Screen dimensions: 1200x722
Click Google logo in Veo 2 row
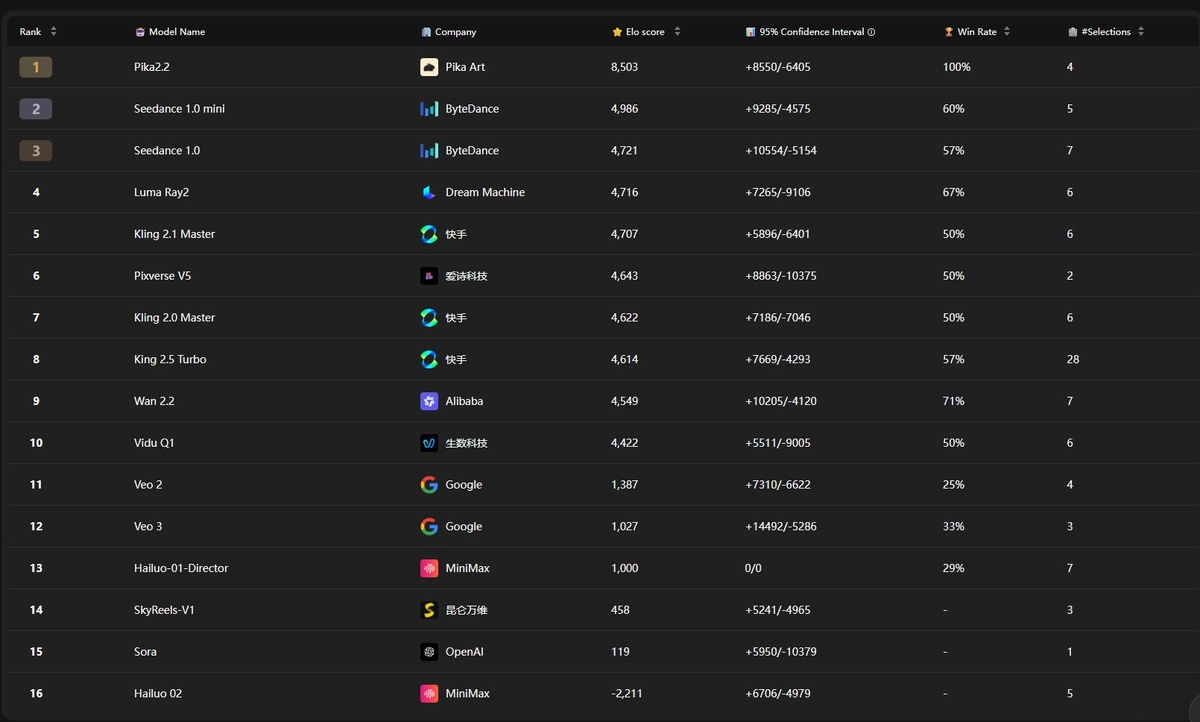[429, 485]
